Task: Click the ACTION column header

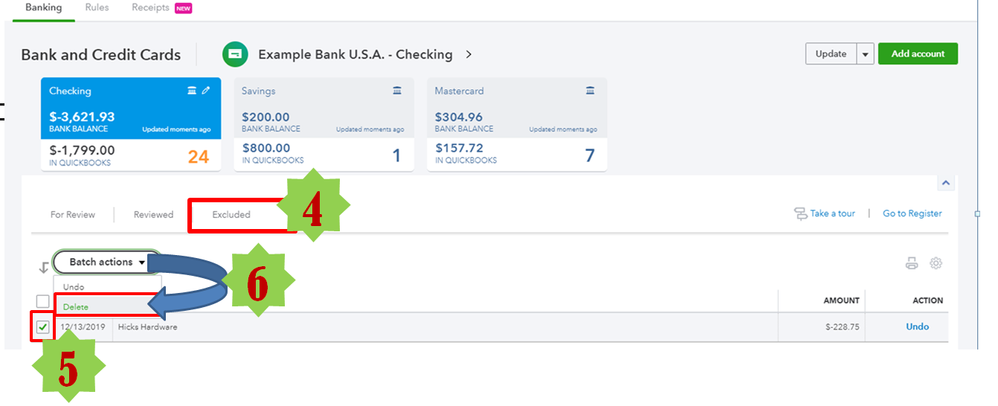Action: click(926, 300)
